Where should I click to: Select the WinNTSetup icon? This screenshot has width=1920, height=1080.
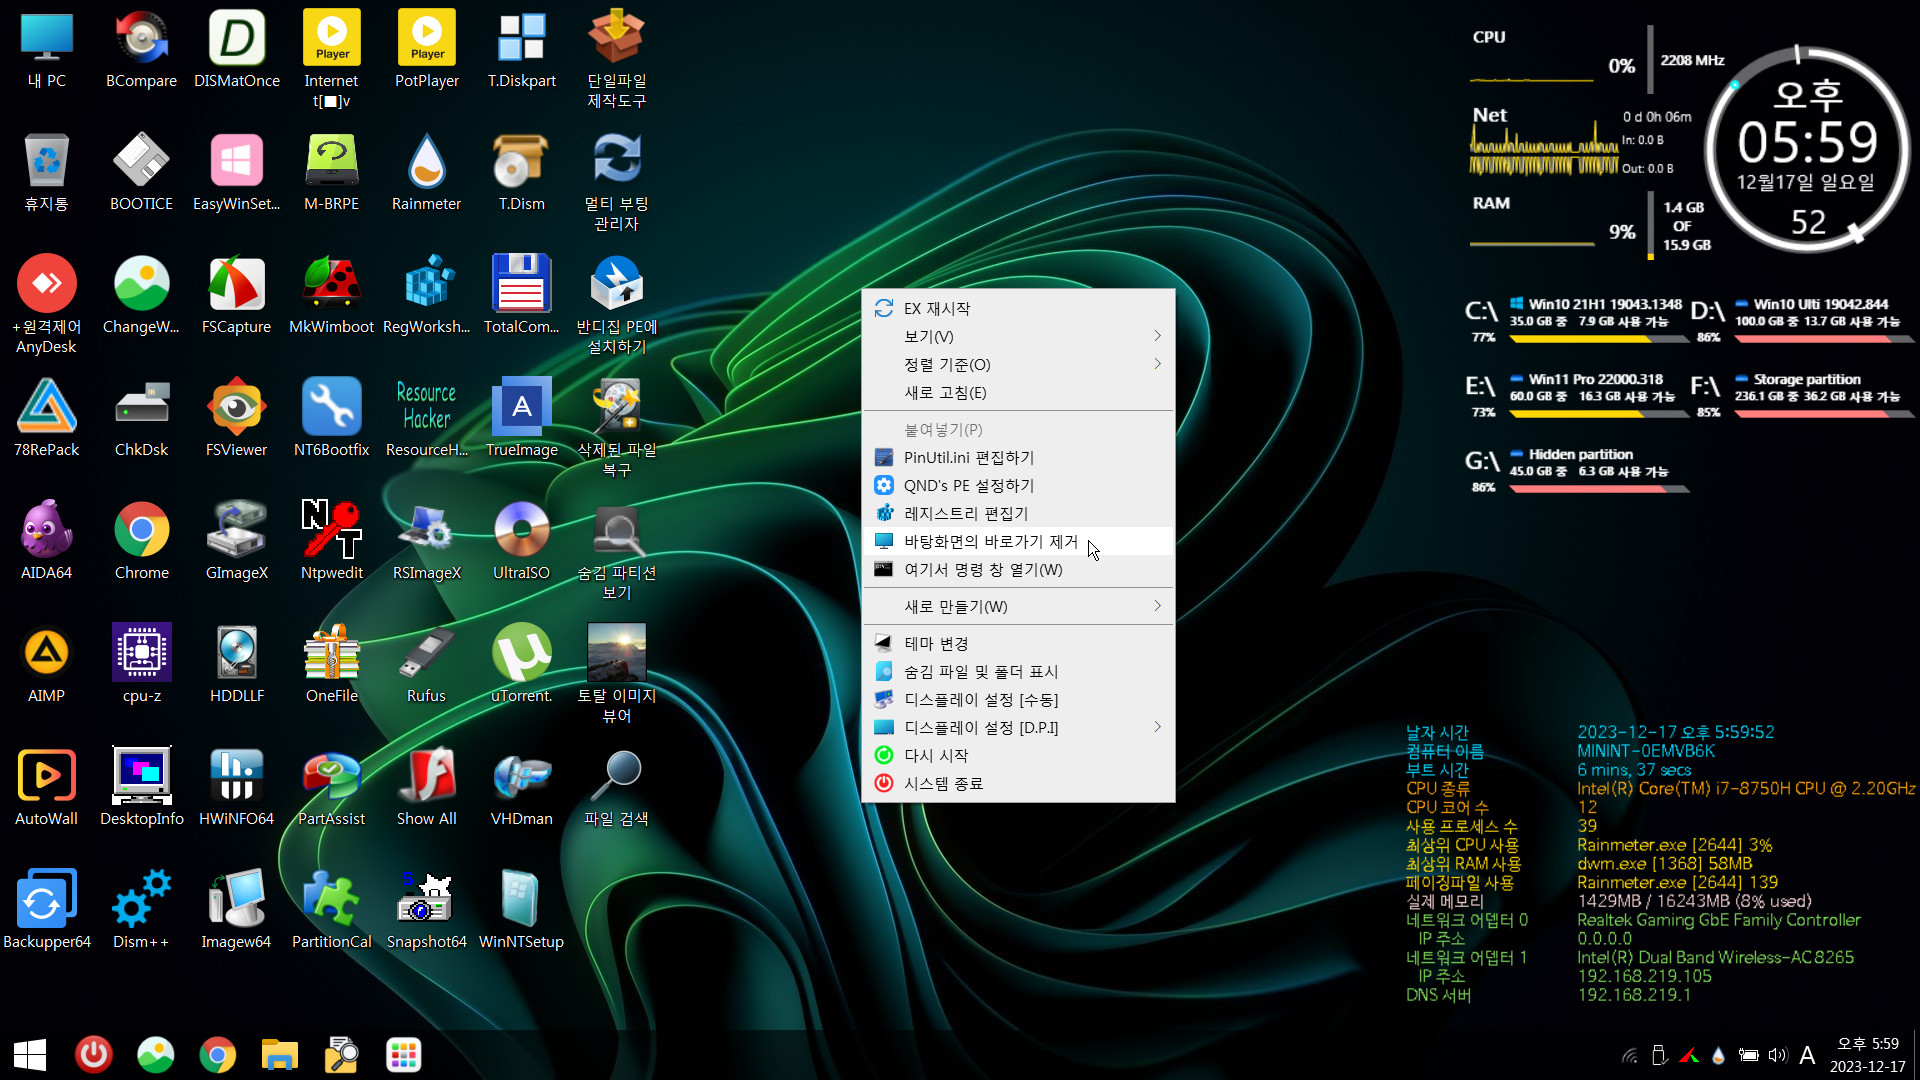(x=522, y=911)
